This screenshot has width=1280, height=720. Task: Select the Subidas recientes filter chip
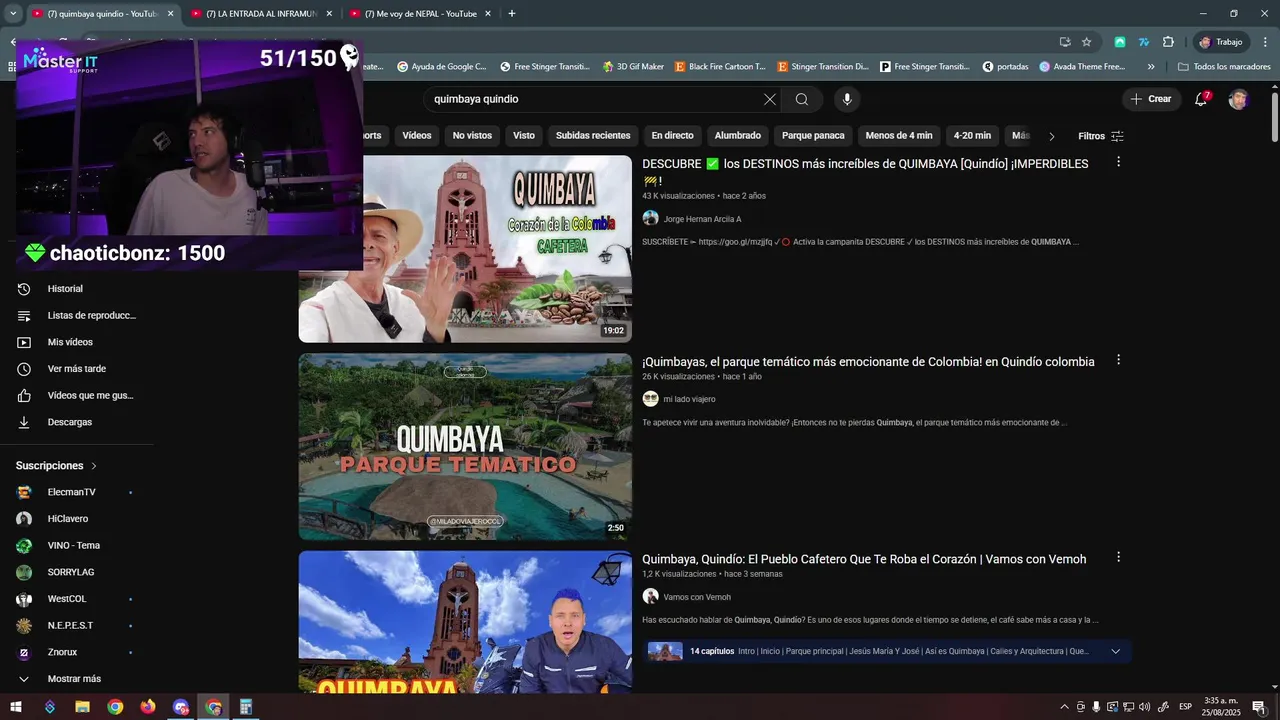point(593,136)
